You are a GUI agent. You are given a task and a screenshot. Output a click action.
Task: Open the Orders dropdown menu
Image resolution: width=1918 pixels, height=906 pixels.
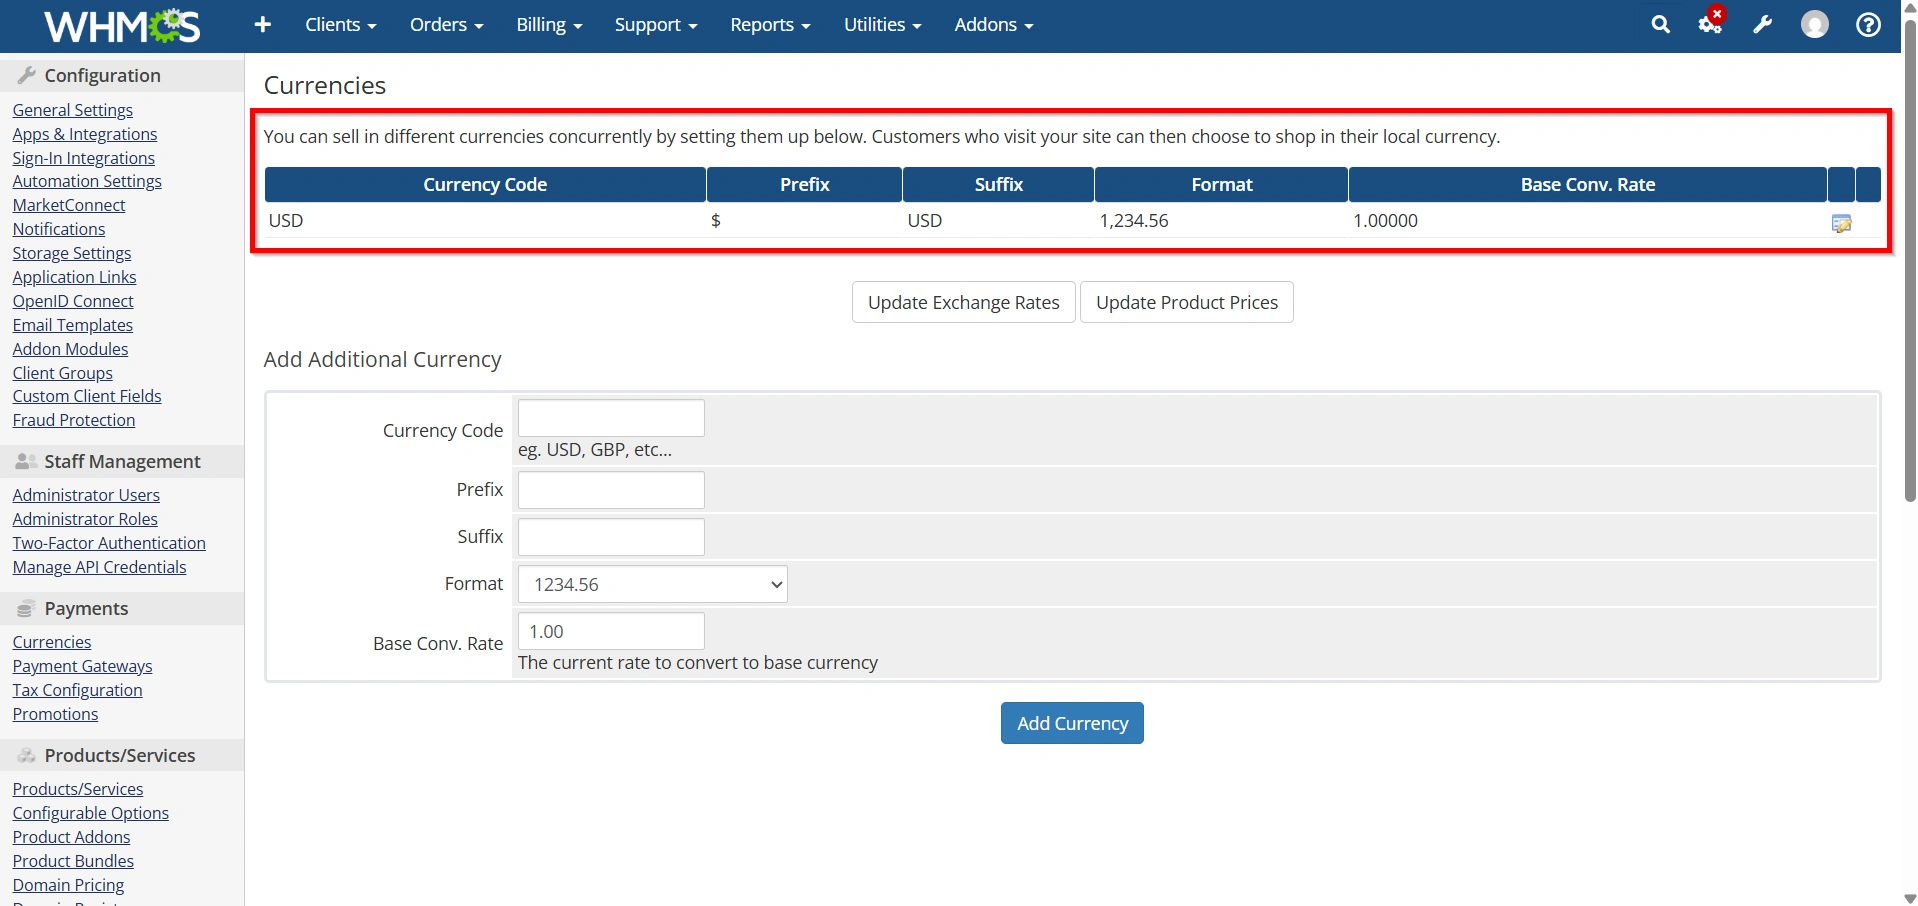pos(446,25)
